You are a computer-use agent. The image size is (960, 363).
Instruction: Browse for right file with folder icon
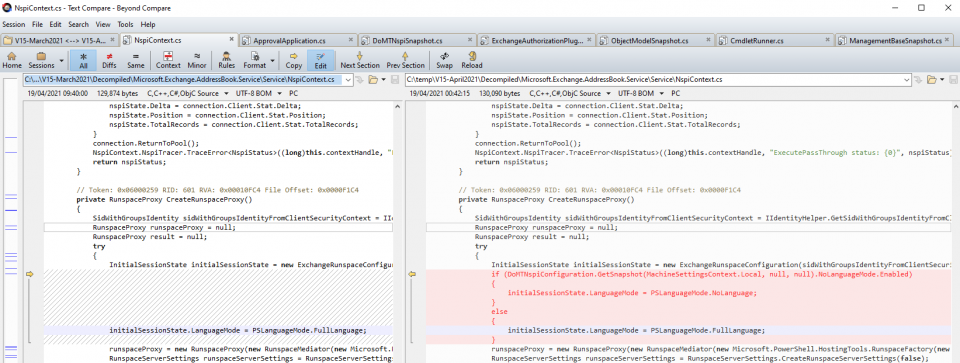(932, 80)
